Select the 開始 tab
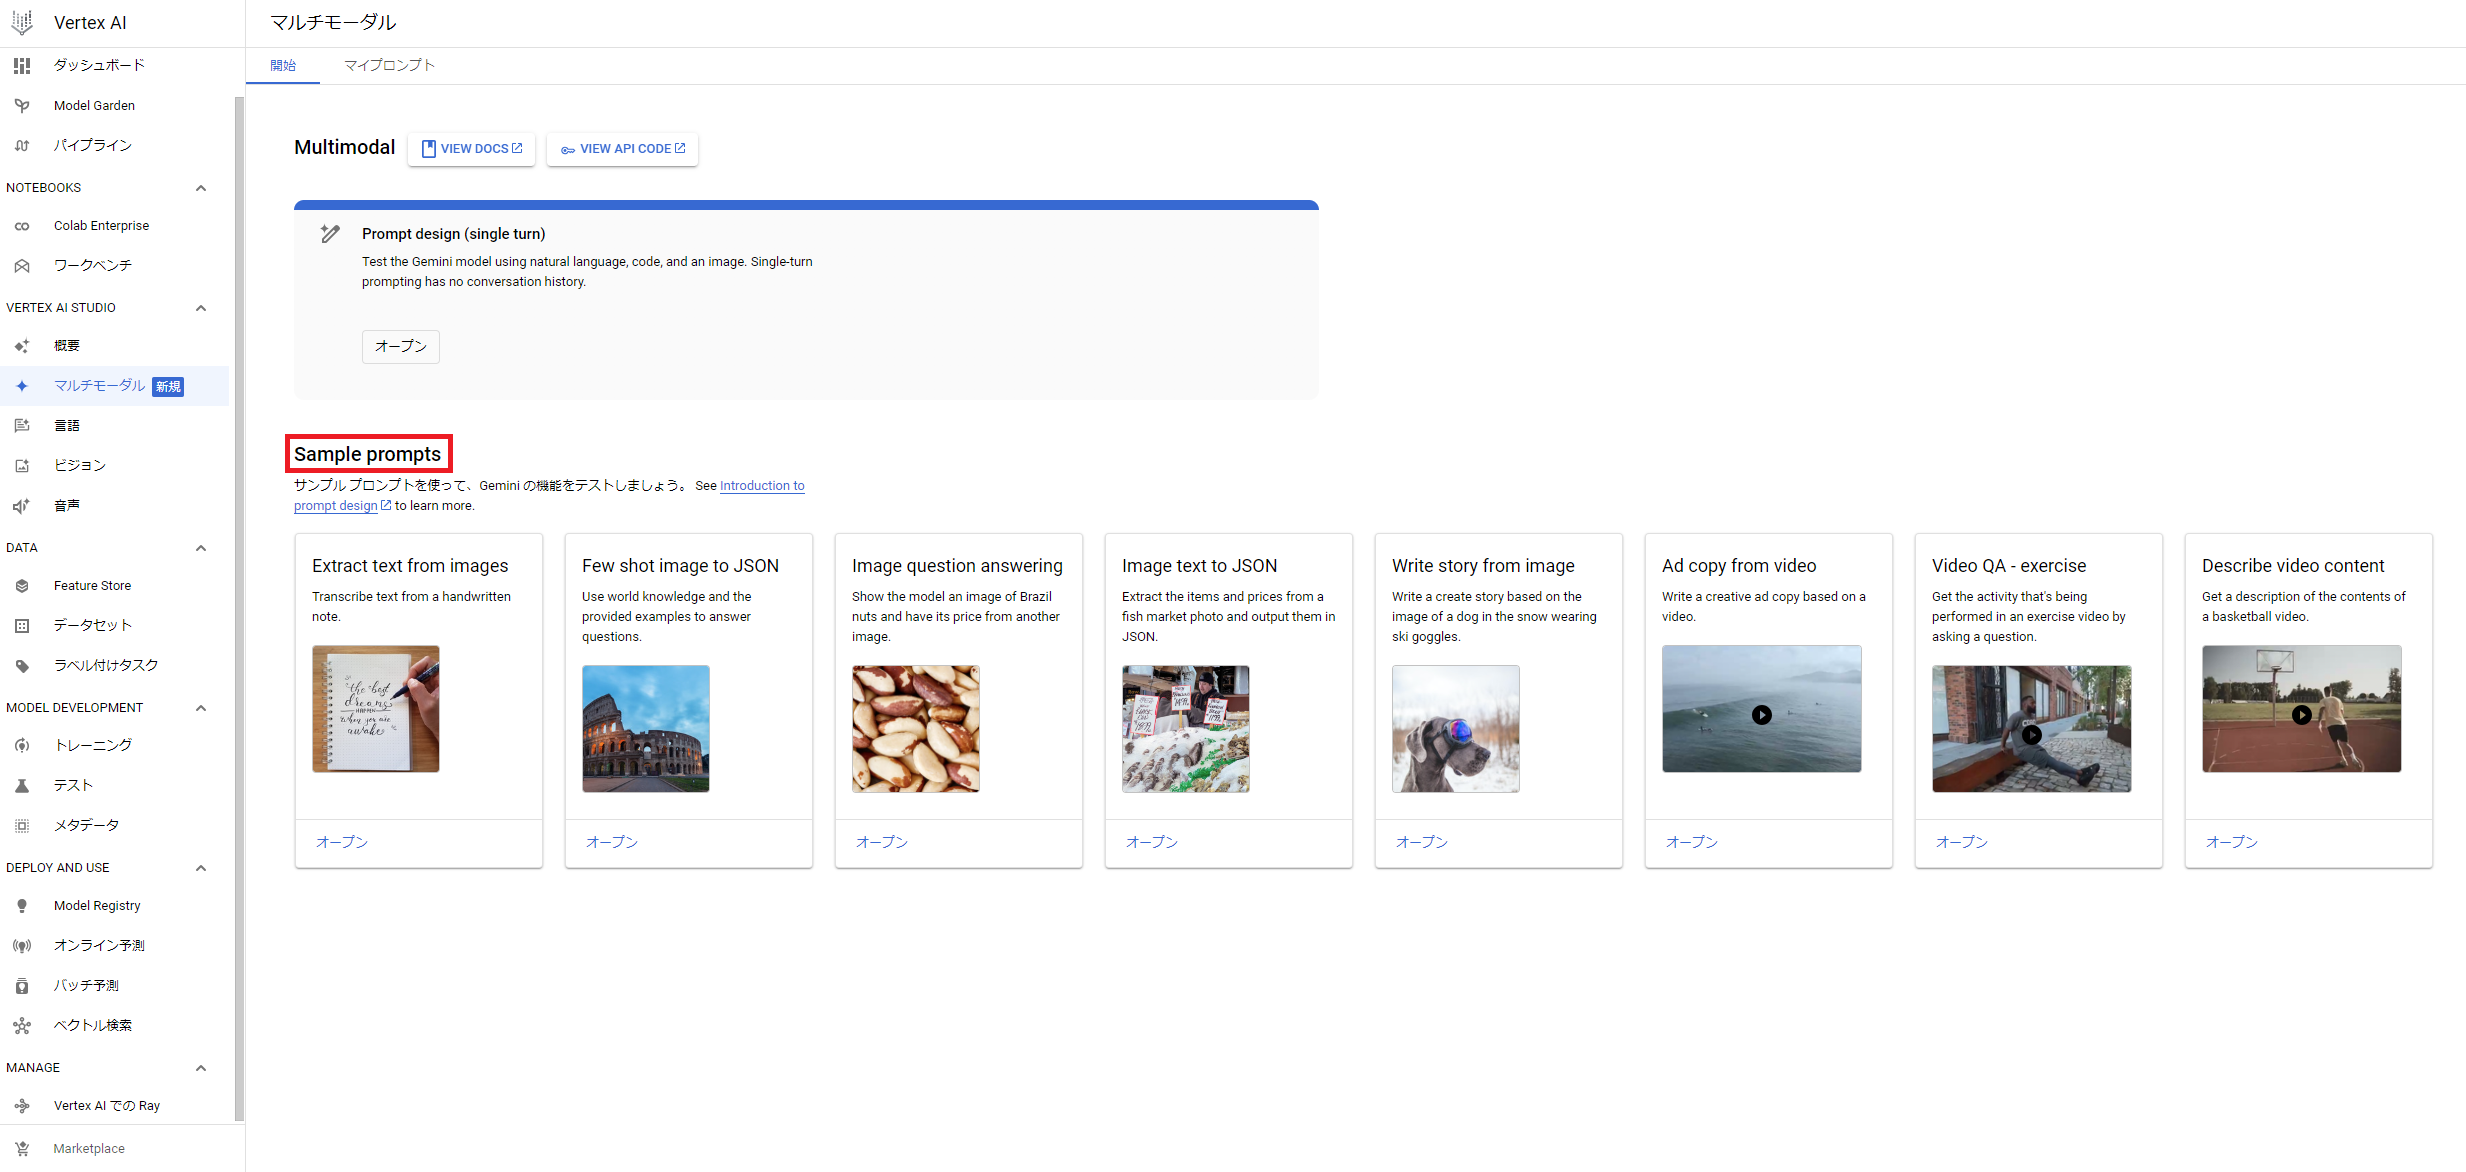2466x1172 pixels. [x=283, y=65]
